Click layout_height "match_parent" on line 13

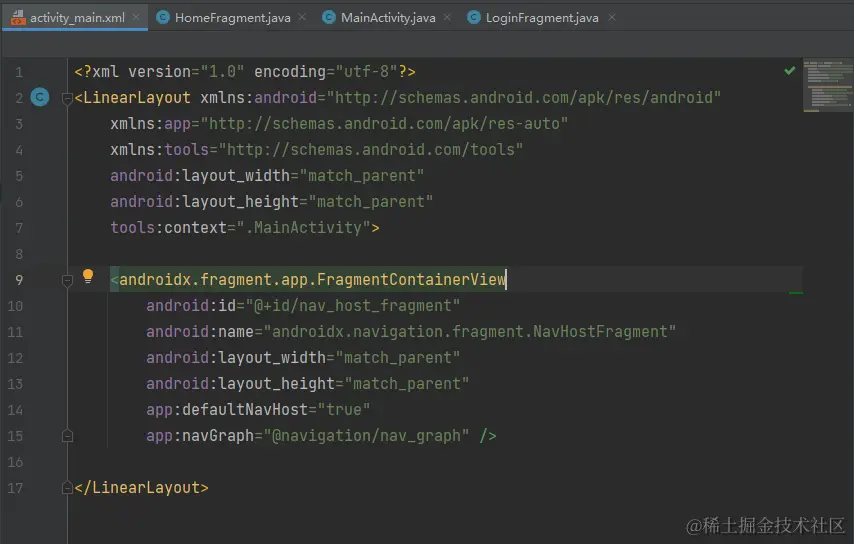point(407,384)
